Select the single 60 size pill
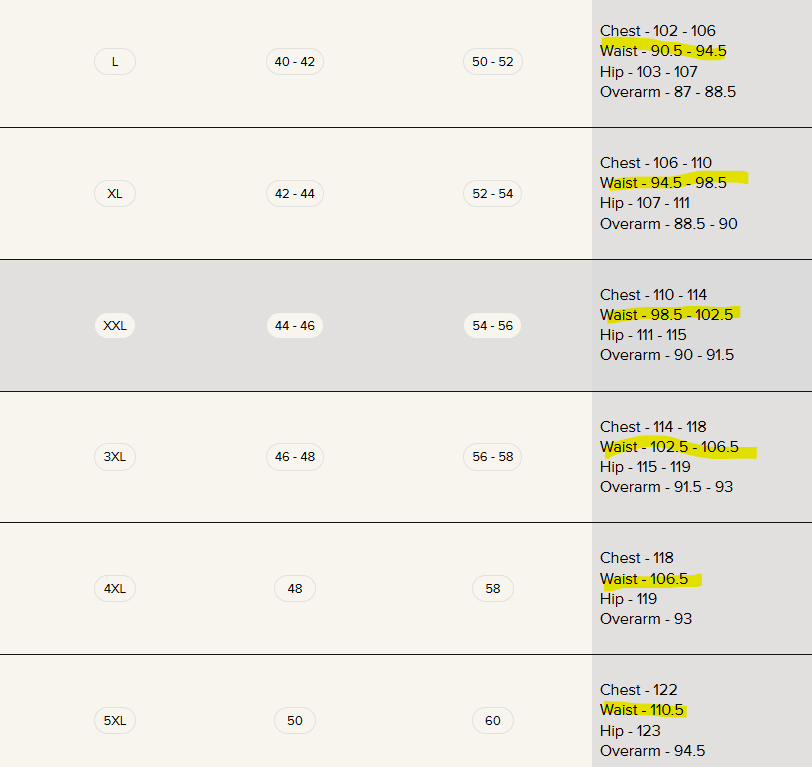Screen dimensions: 812x767 [493, 720]
